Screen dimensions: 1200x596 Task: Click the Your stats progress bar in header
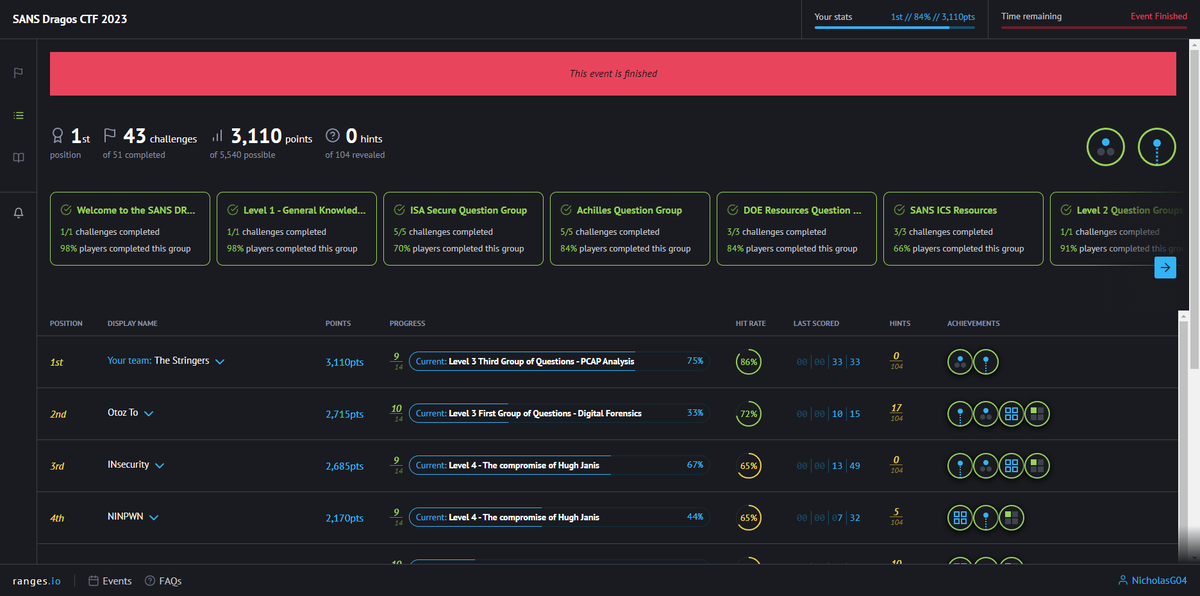pos(895,29)
